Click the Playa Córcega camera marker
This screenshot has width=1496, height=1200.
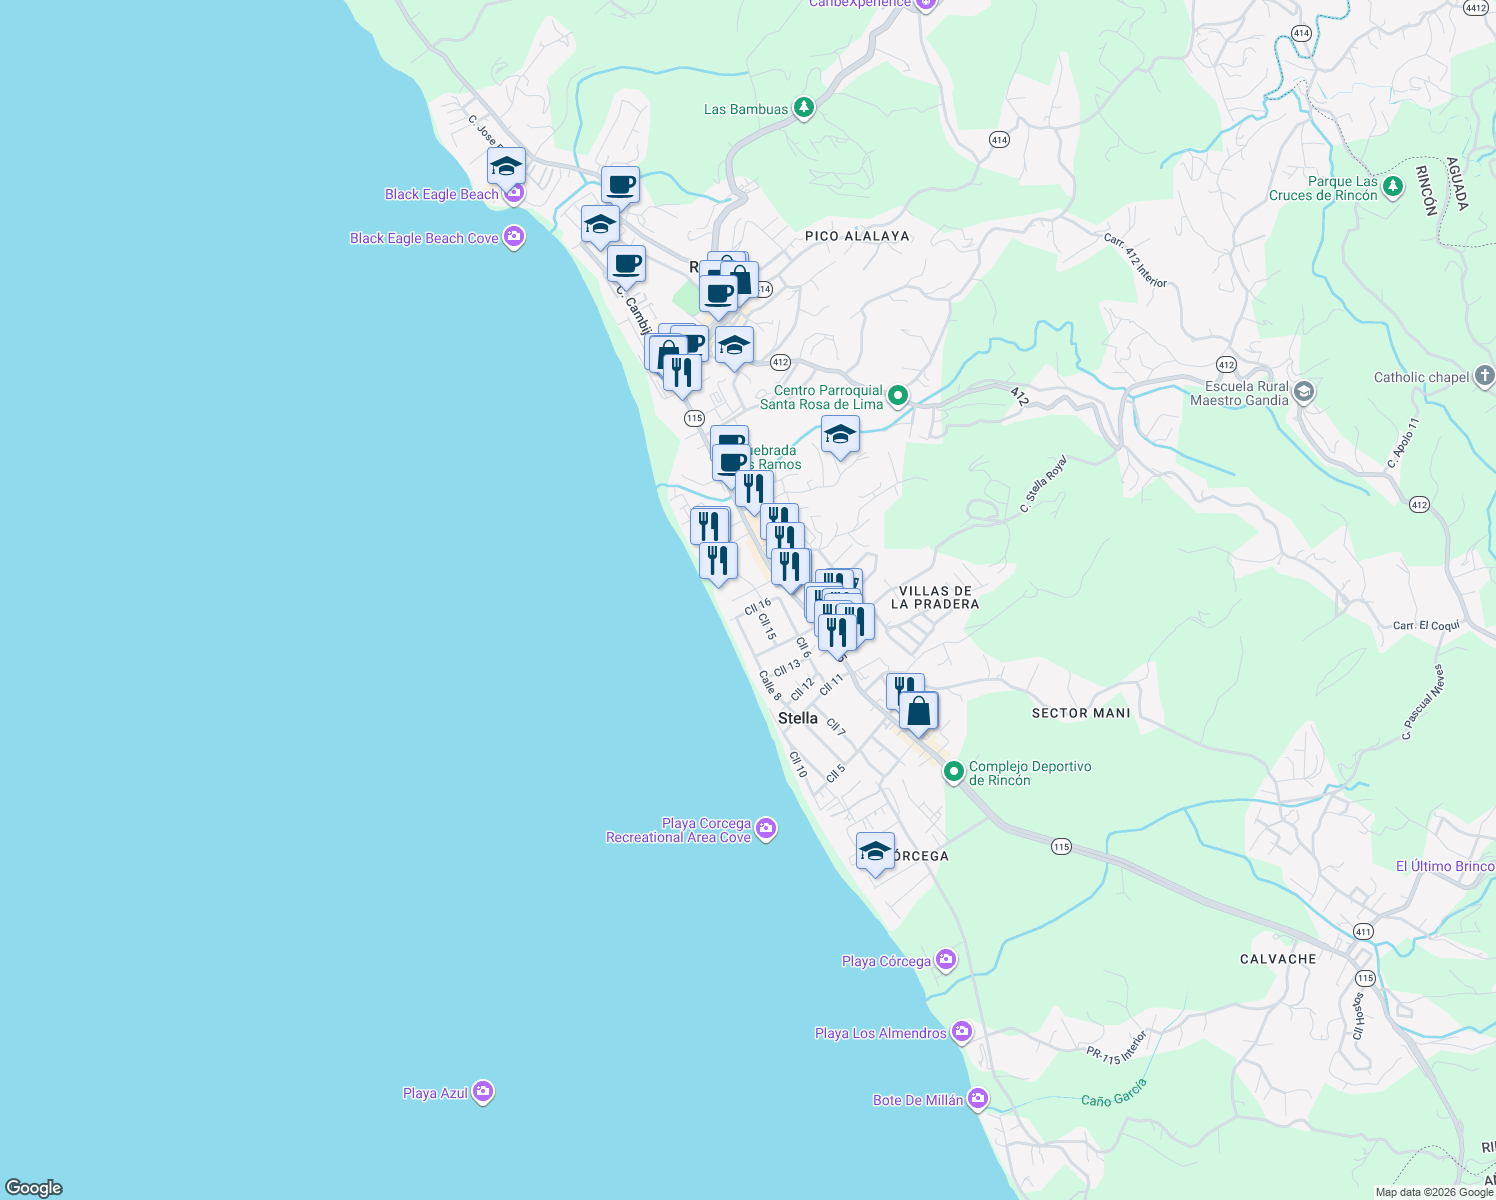[x=944, y=958]
